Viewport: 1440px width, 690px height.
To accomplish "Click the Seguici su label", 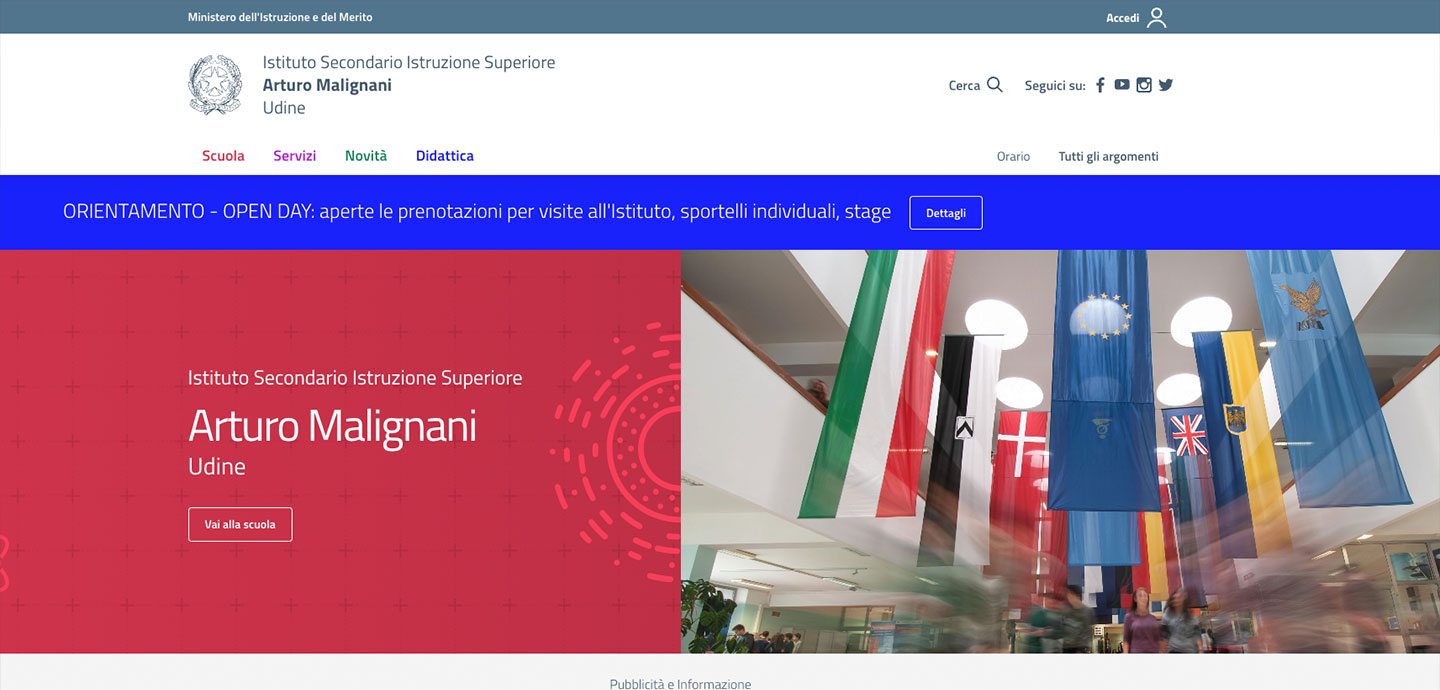I will coord(1055,86).
